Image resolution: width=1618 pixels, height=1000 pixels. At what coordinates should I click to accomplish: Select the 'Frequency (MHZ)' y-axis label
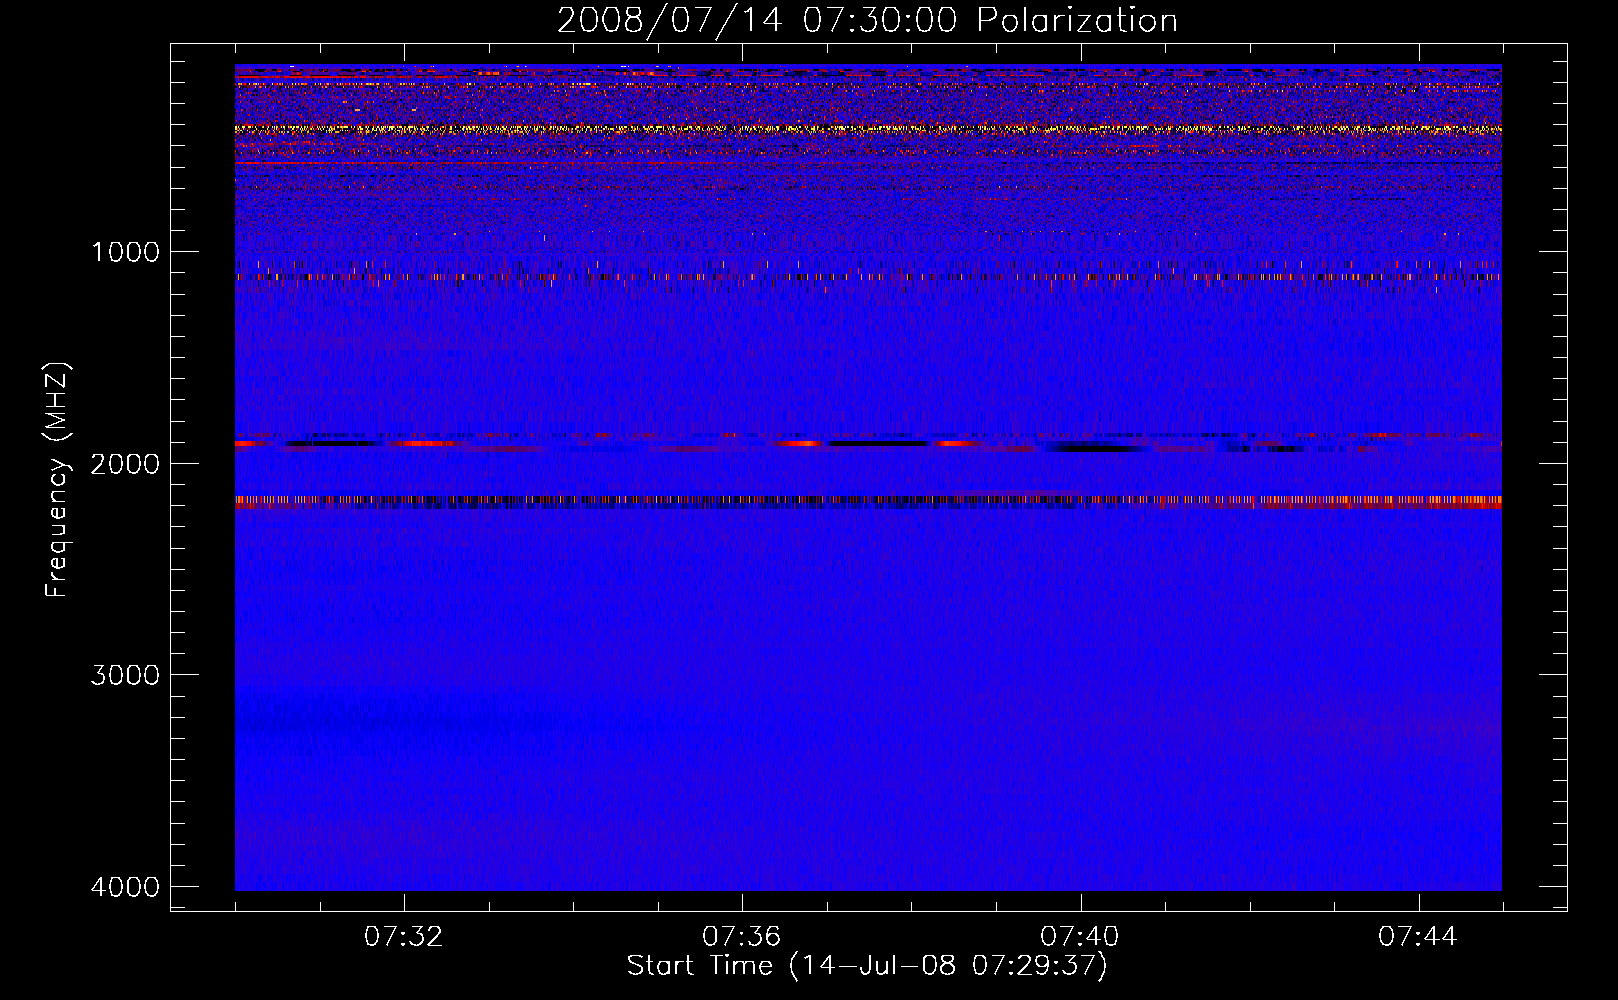point(57,480)
